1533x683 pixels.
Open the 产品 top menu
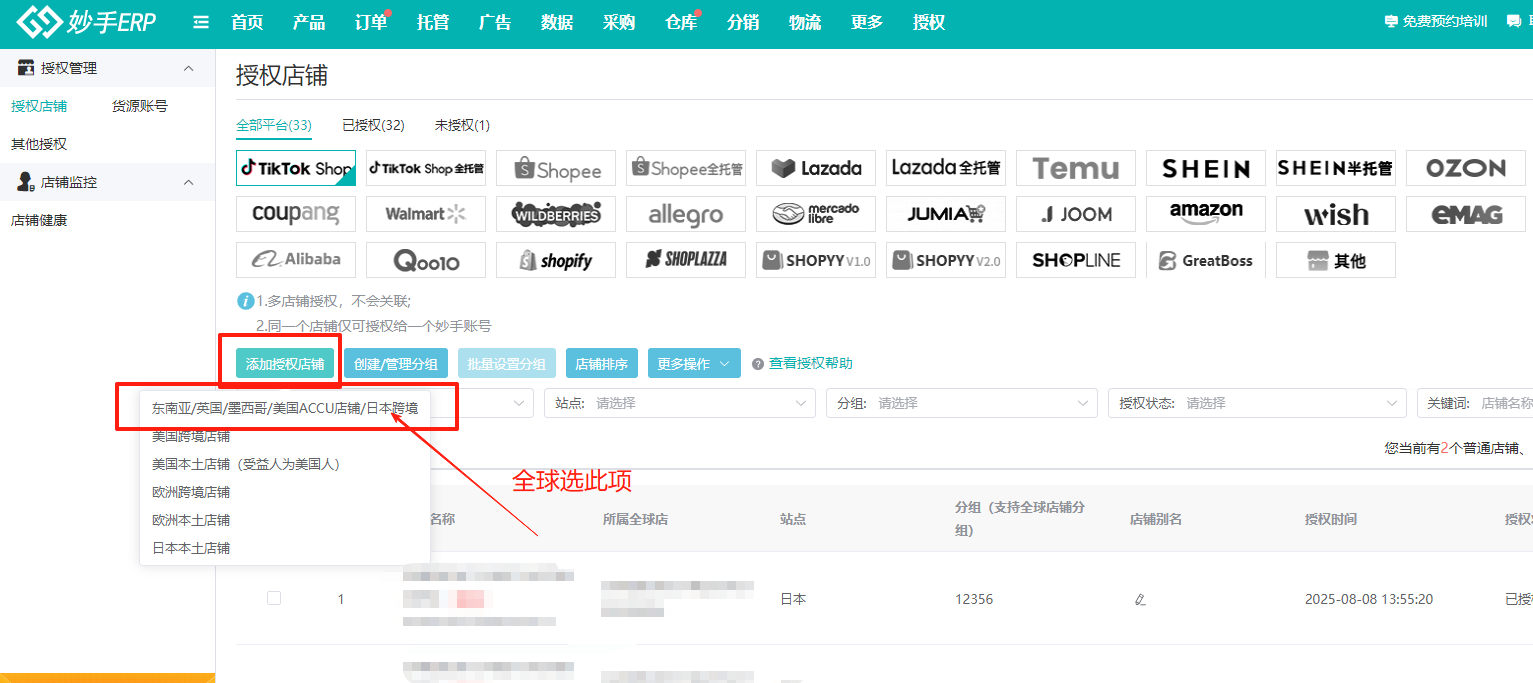(x=309, y=22)
